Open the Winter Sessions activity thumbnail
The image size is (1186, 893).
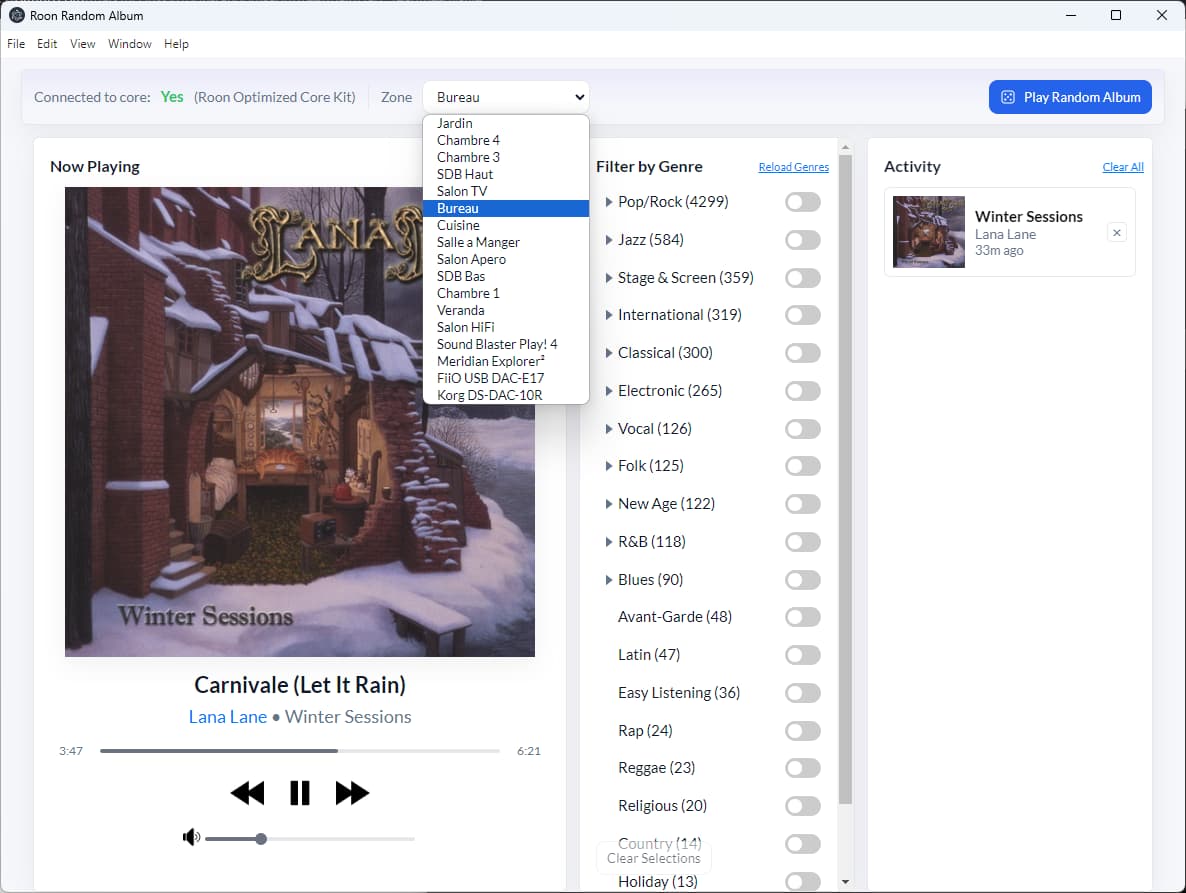pyautogui.click(x=928, y=232)
